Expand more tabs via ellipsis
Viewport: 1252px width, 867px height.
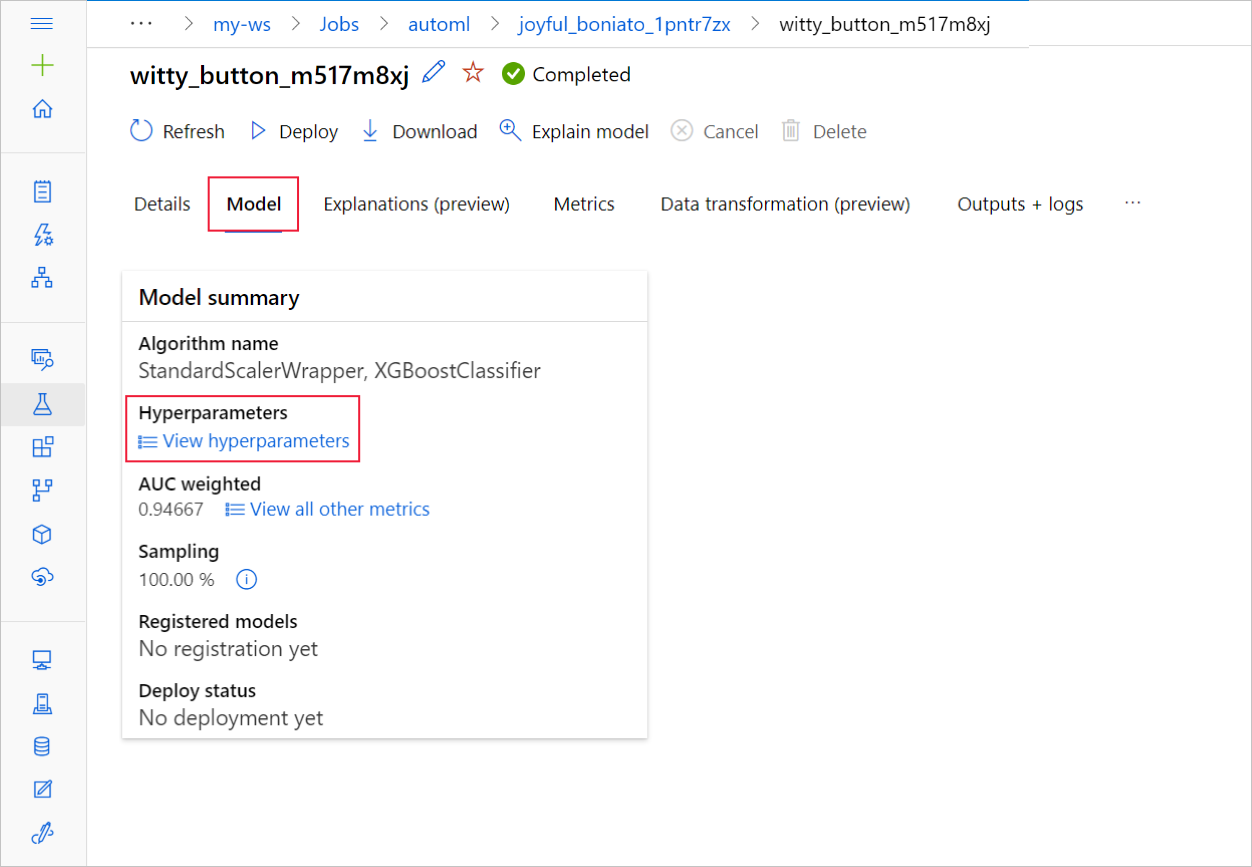pyautogui.click(x=1132, y=203)
